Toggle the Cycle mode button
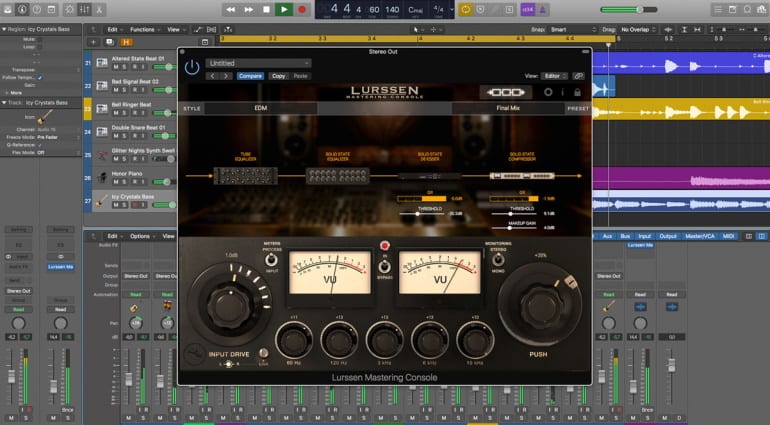Screen dimensions: 770x425 pyautogui.click(x=466, y=9)
